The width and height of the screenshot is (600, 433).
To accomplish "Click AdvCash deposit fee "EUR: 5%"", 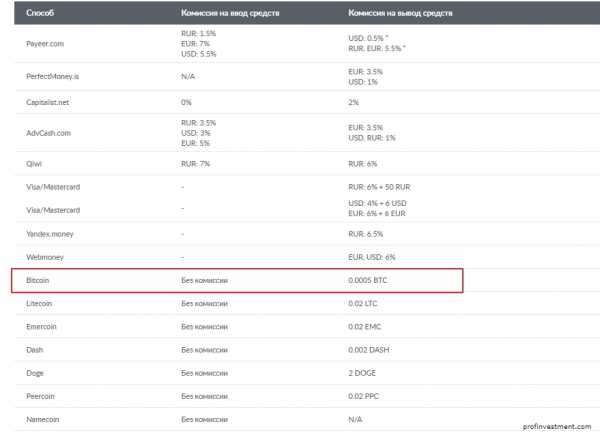I will tap(195, 143).
